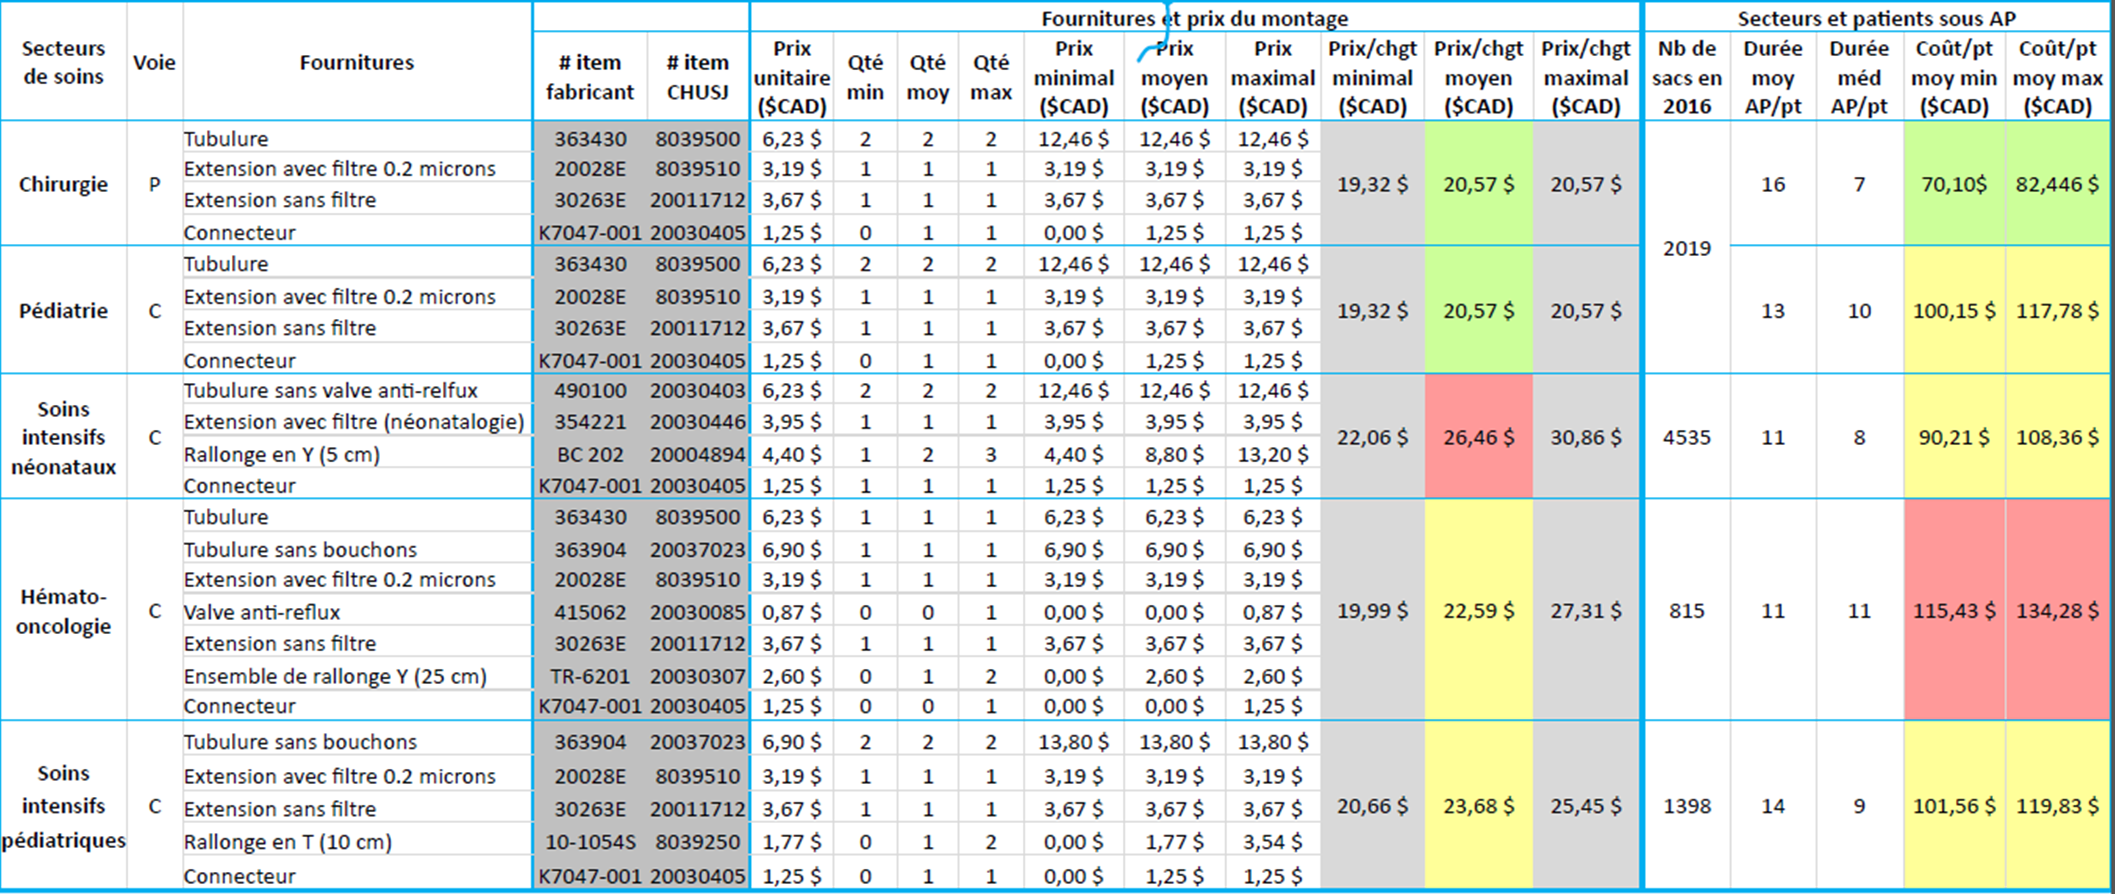
Task: Select the Hémato-oncologie sector cell
Action: point(63,611)
